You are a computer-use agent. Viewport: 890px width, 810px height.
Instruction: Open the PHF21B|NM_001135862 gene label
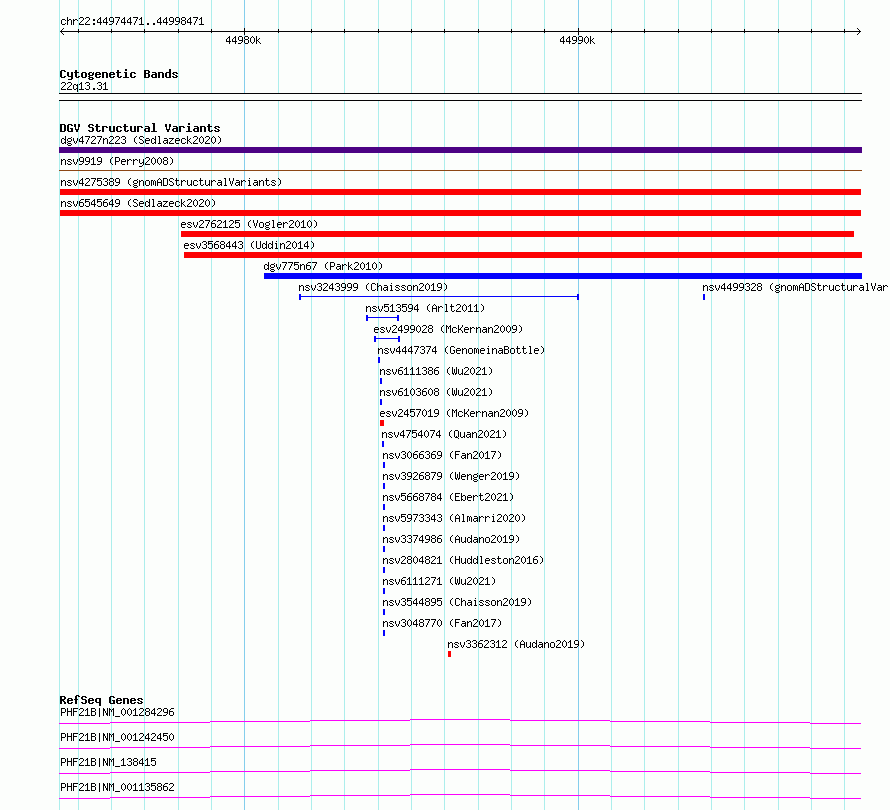pos(117,787)
